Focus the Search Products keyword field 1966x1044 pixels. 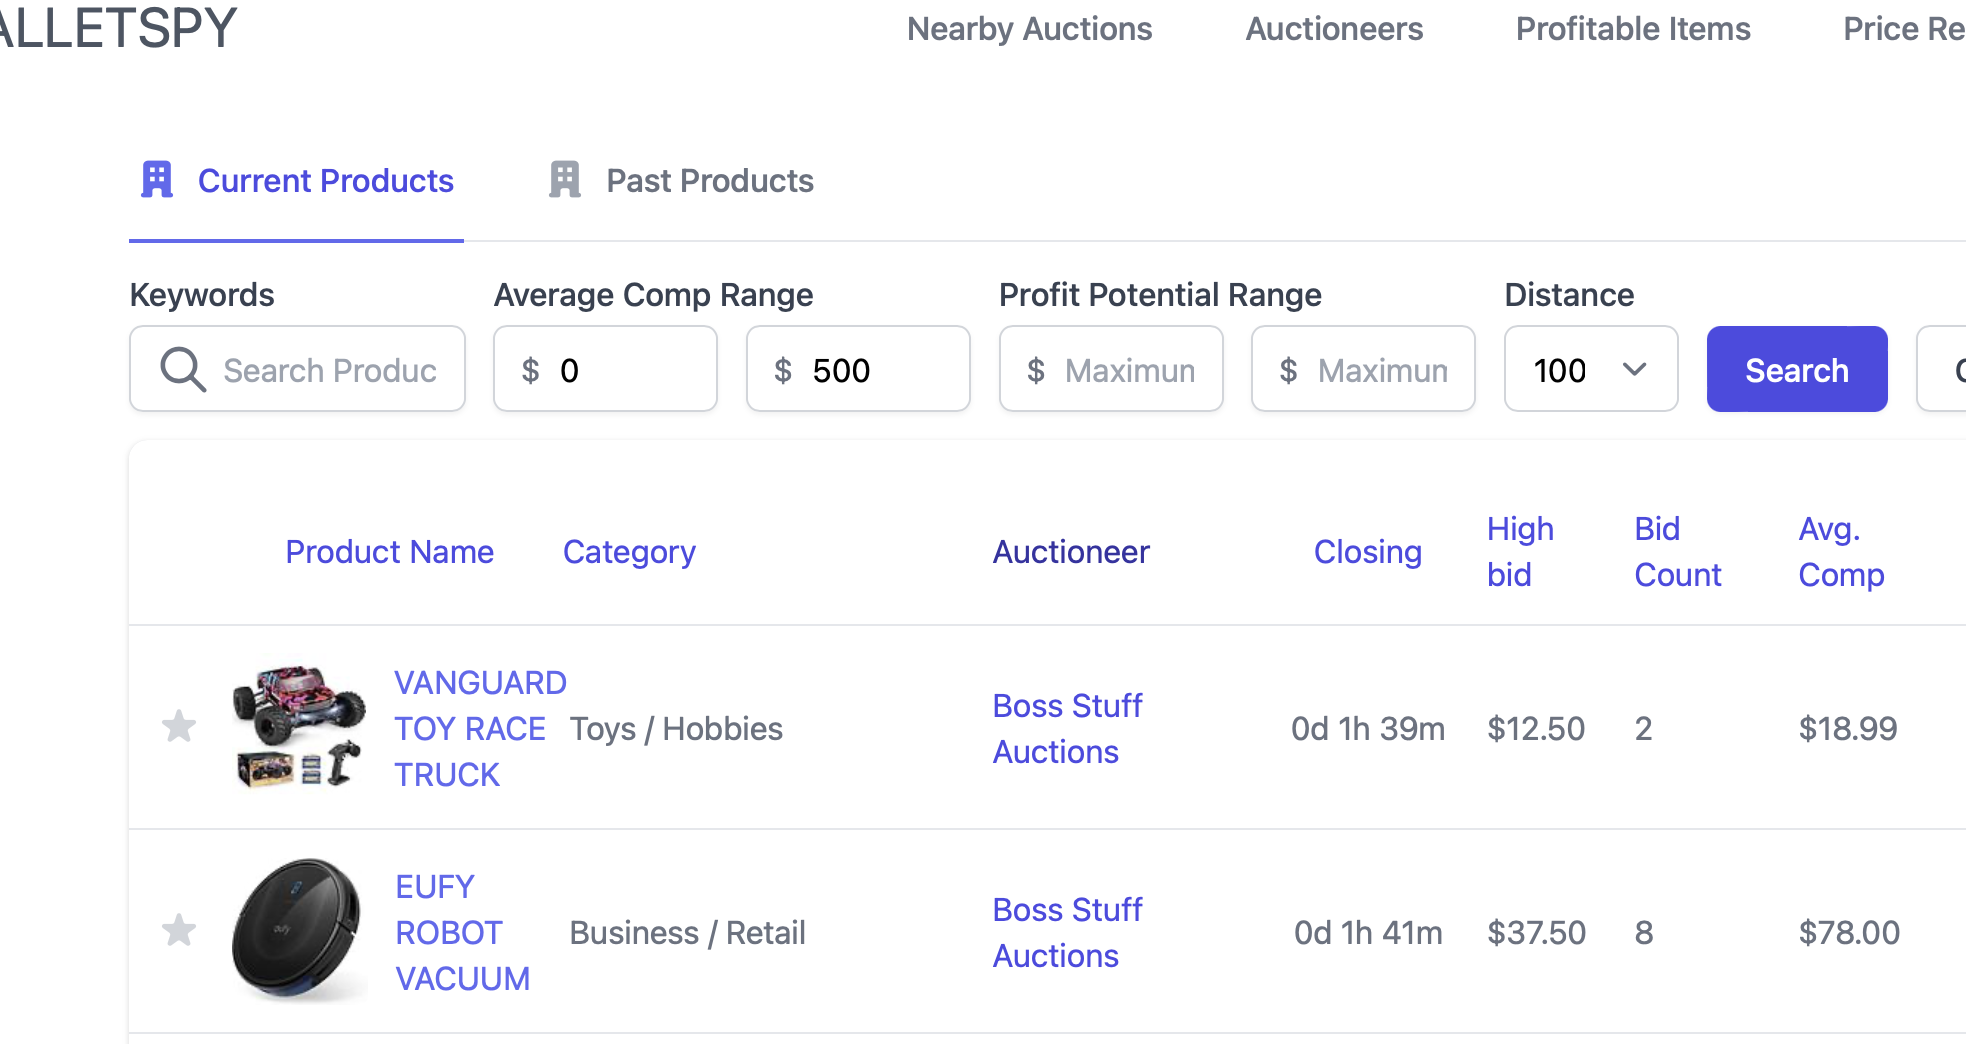329,371
